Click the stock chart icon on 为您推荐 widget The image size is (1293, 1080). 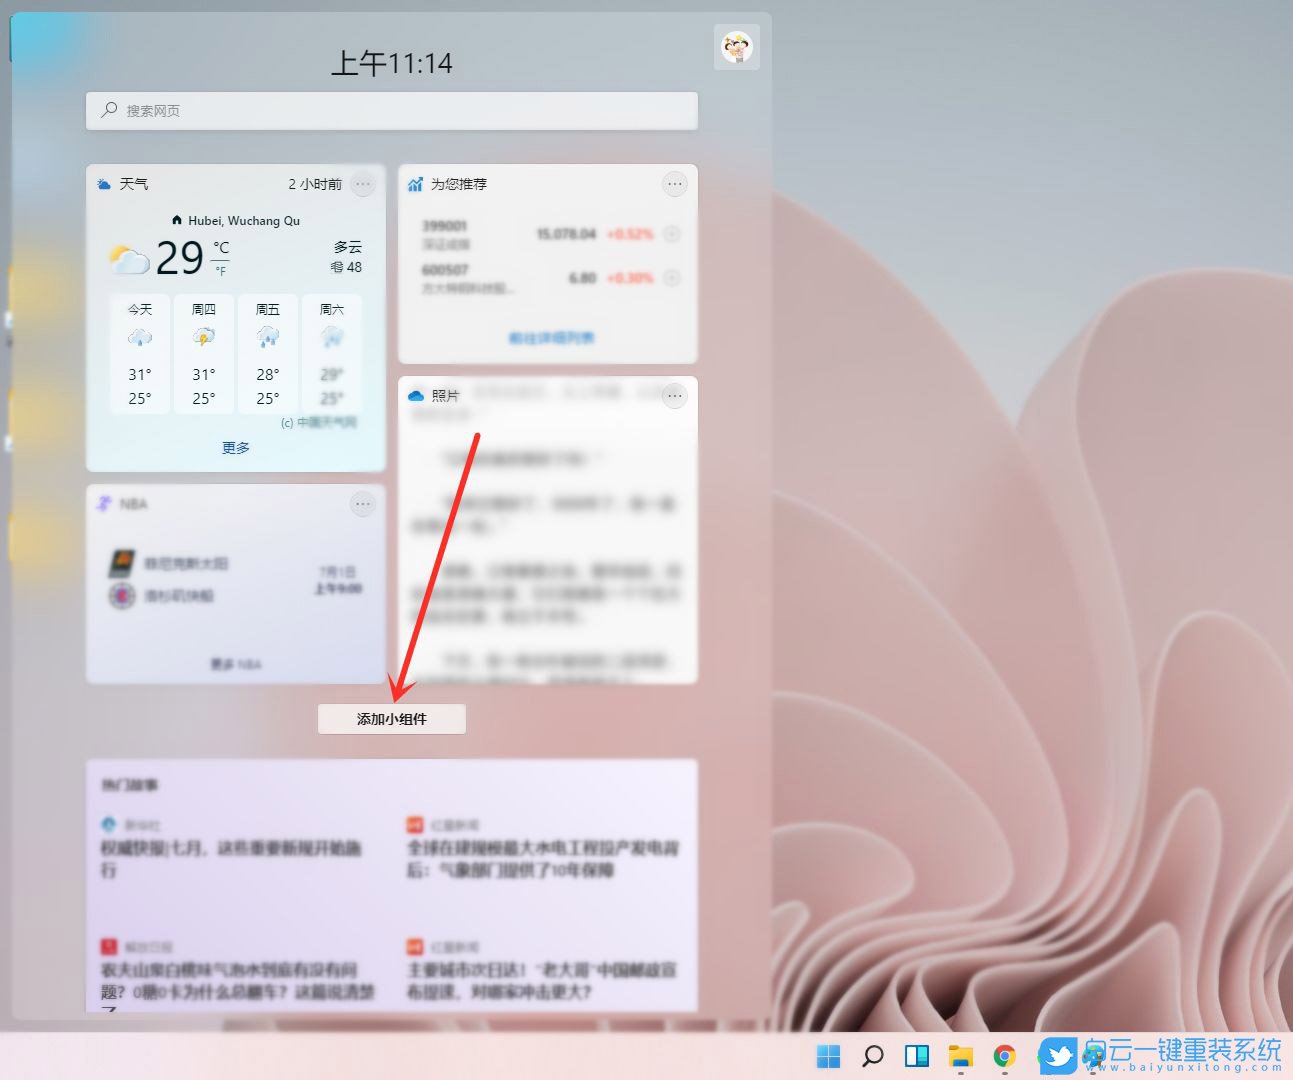(415, 184)
